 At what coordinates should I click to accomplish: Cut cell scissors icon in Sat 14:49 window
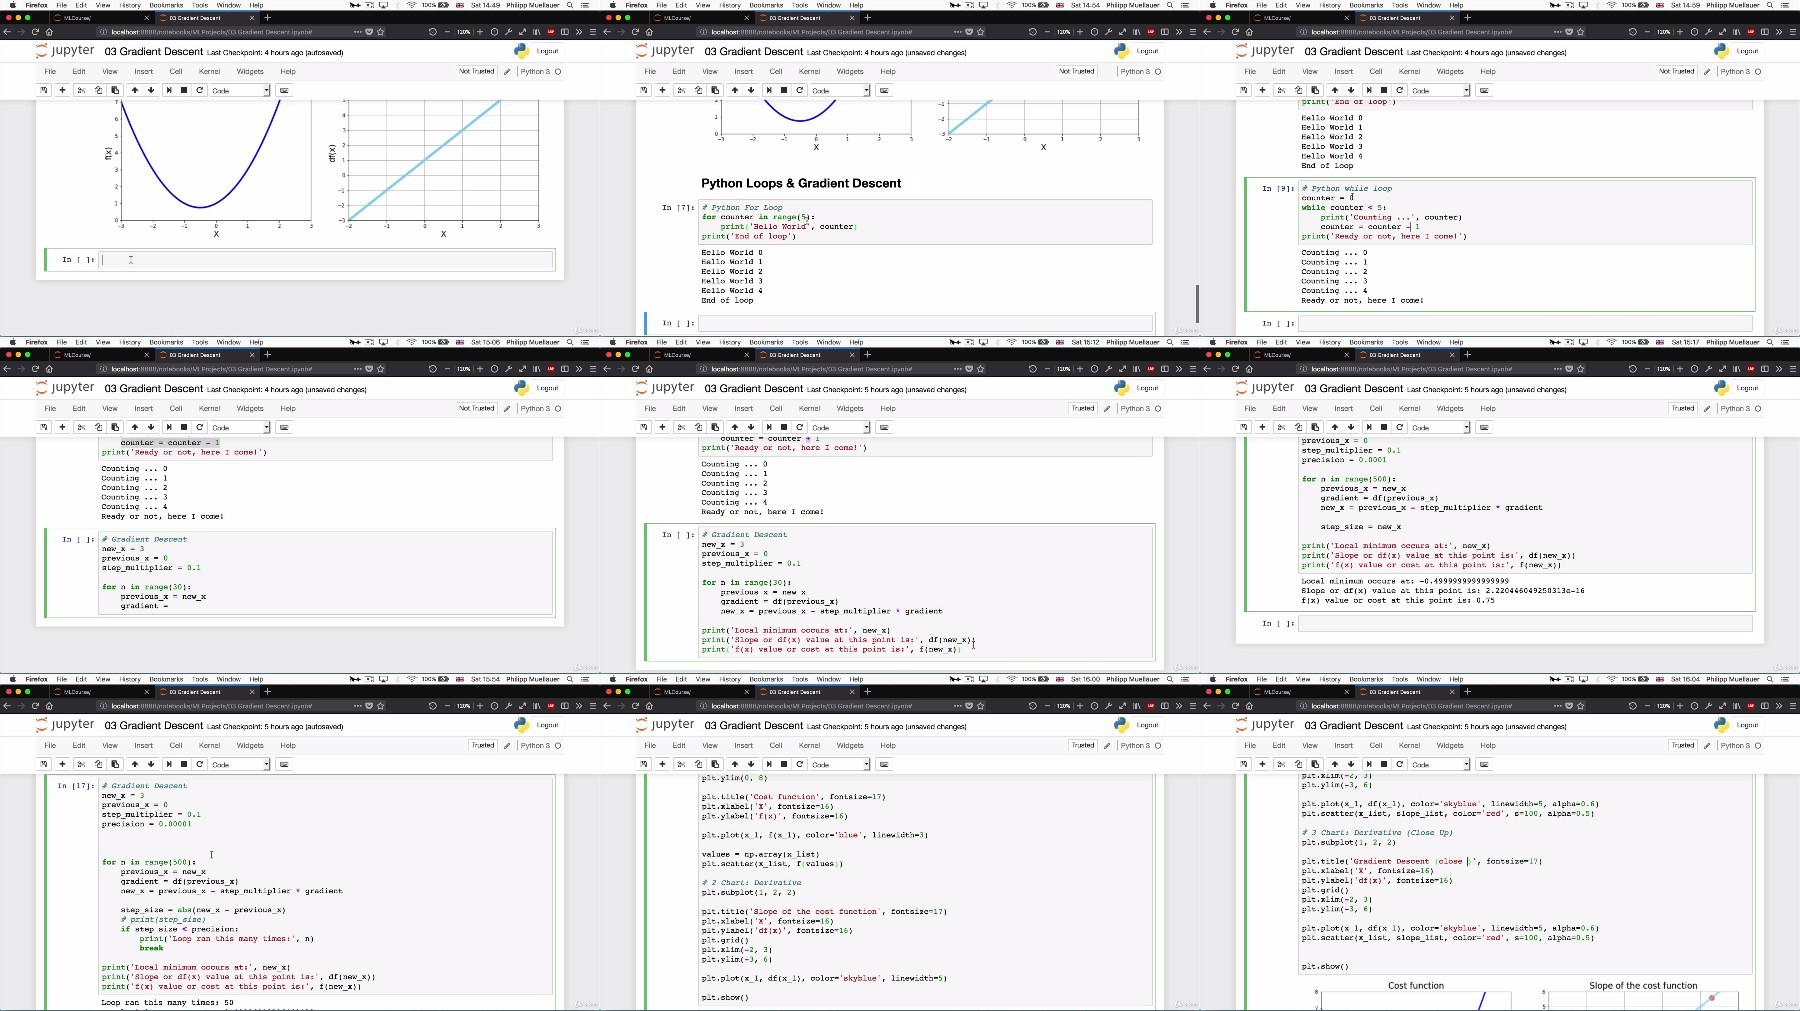81,90
